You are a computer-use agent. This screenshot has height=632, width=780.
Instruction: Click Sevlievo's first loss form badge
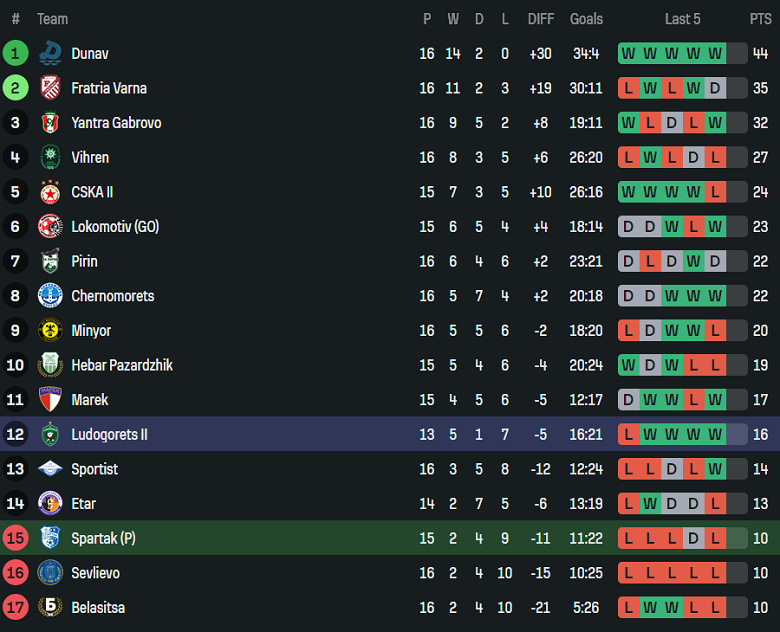point(628,573)
